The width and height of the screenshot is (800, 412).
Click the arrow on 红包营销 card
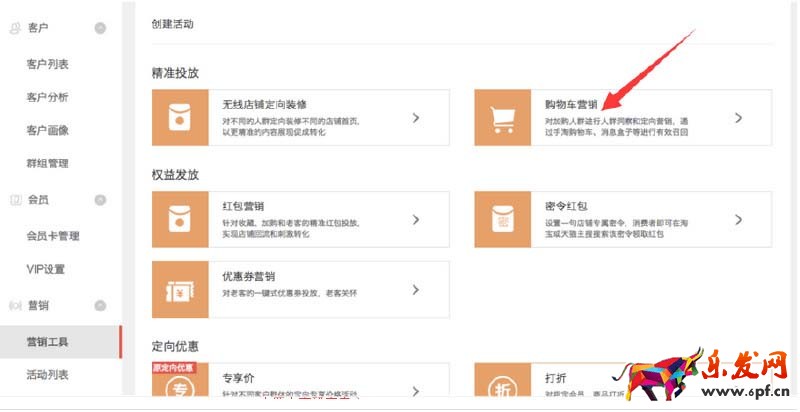415,220
